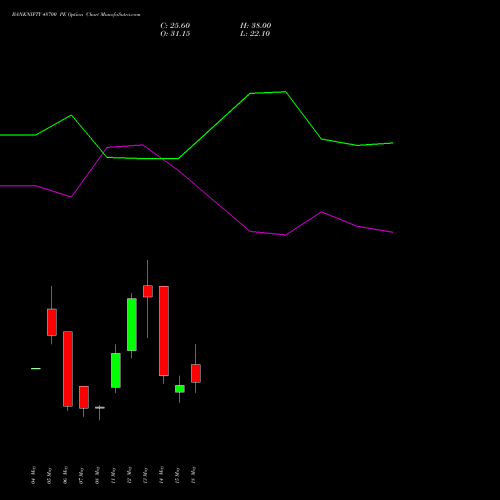Click the 04 May date label
The height and width of the screenshot is (500, 500).
pyautogui.click(x=33, y=475)
